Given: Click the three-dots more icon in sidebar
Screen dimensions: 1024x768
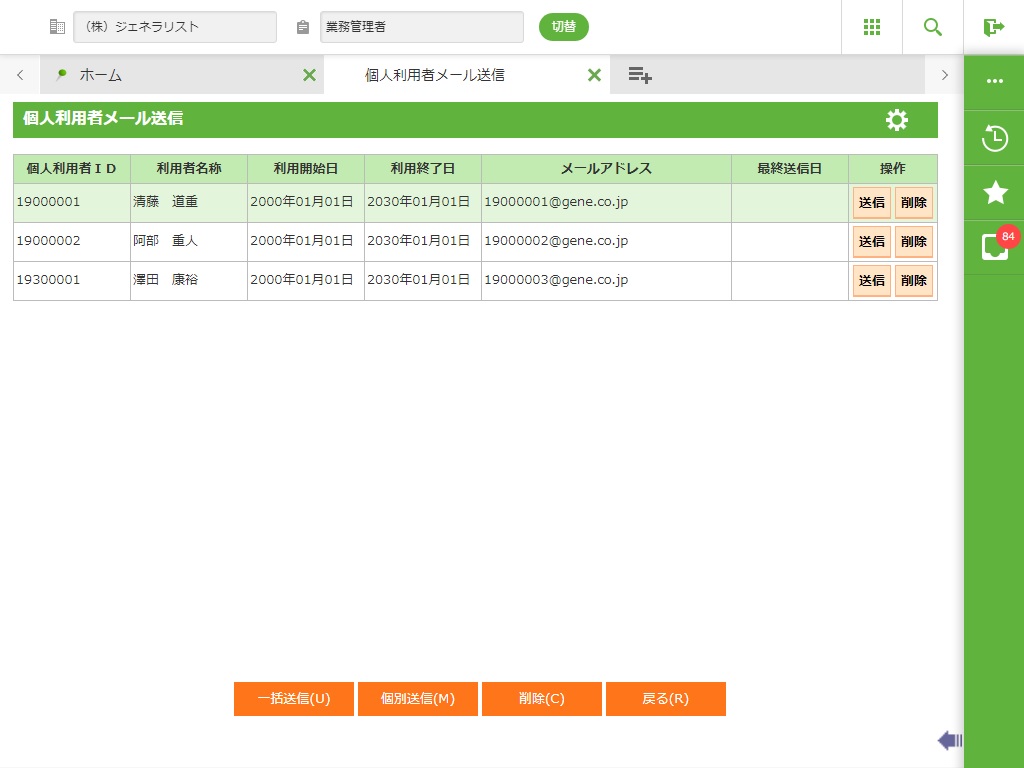Looking at the screenshot, I should (x=994, y=82).
